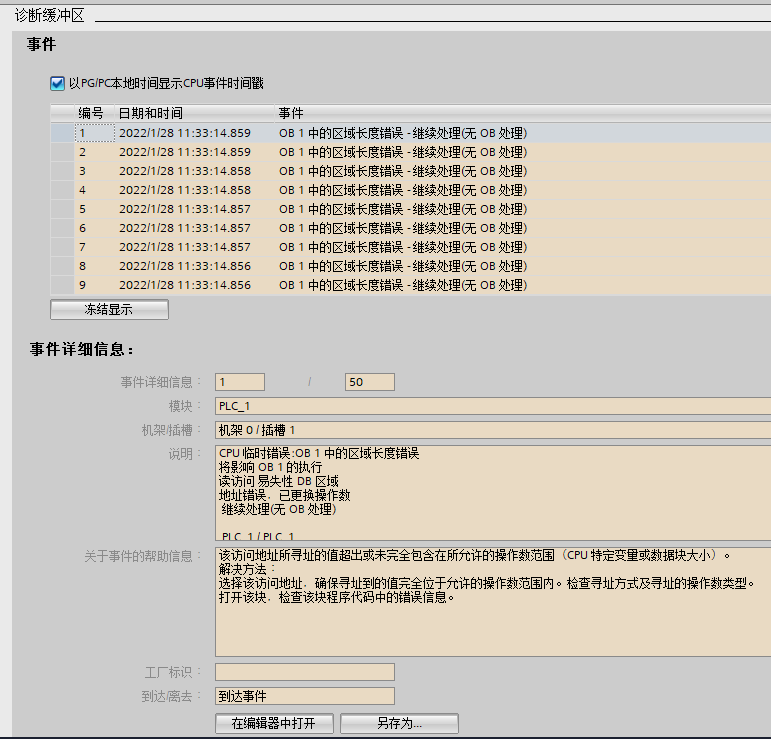Select event row number 1
The height and width of the screenshot is (739, 771).
(411, 133)
